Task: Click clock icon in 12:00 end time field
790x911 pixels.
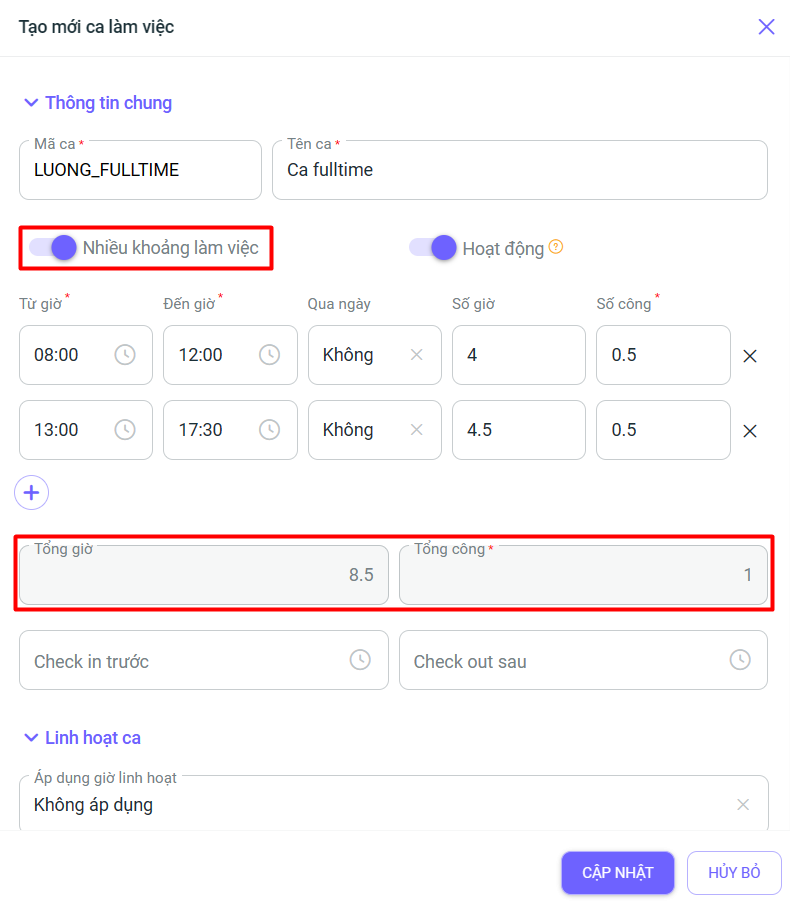Action: (270, 354)
